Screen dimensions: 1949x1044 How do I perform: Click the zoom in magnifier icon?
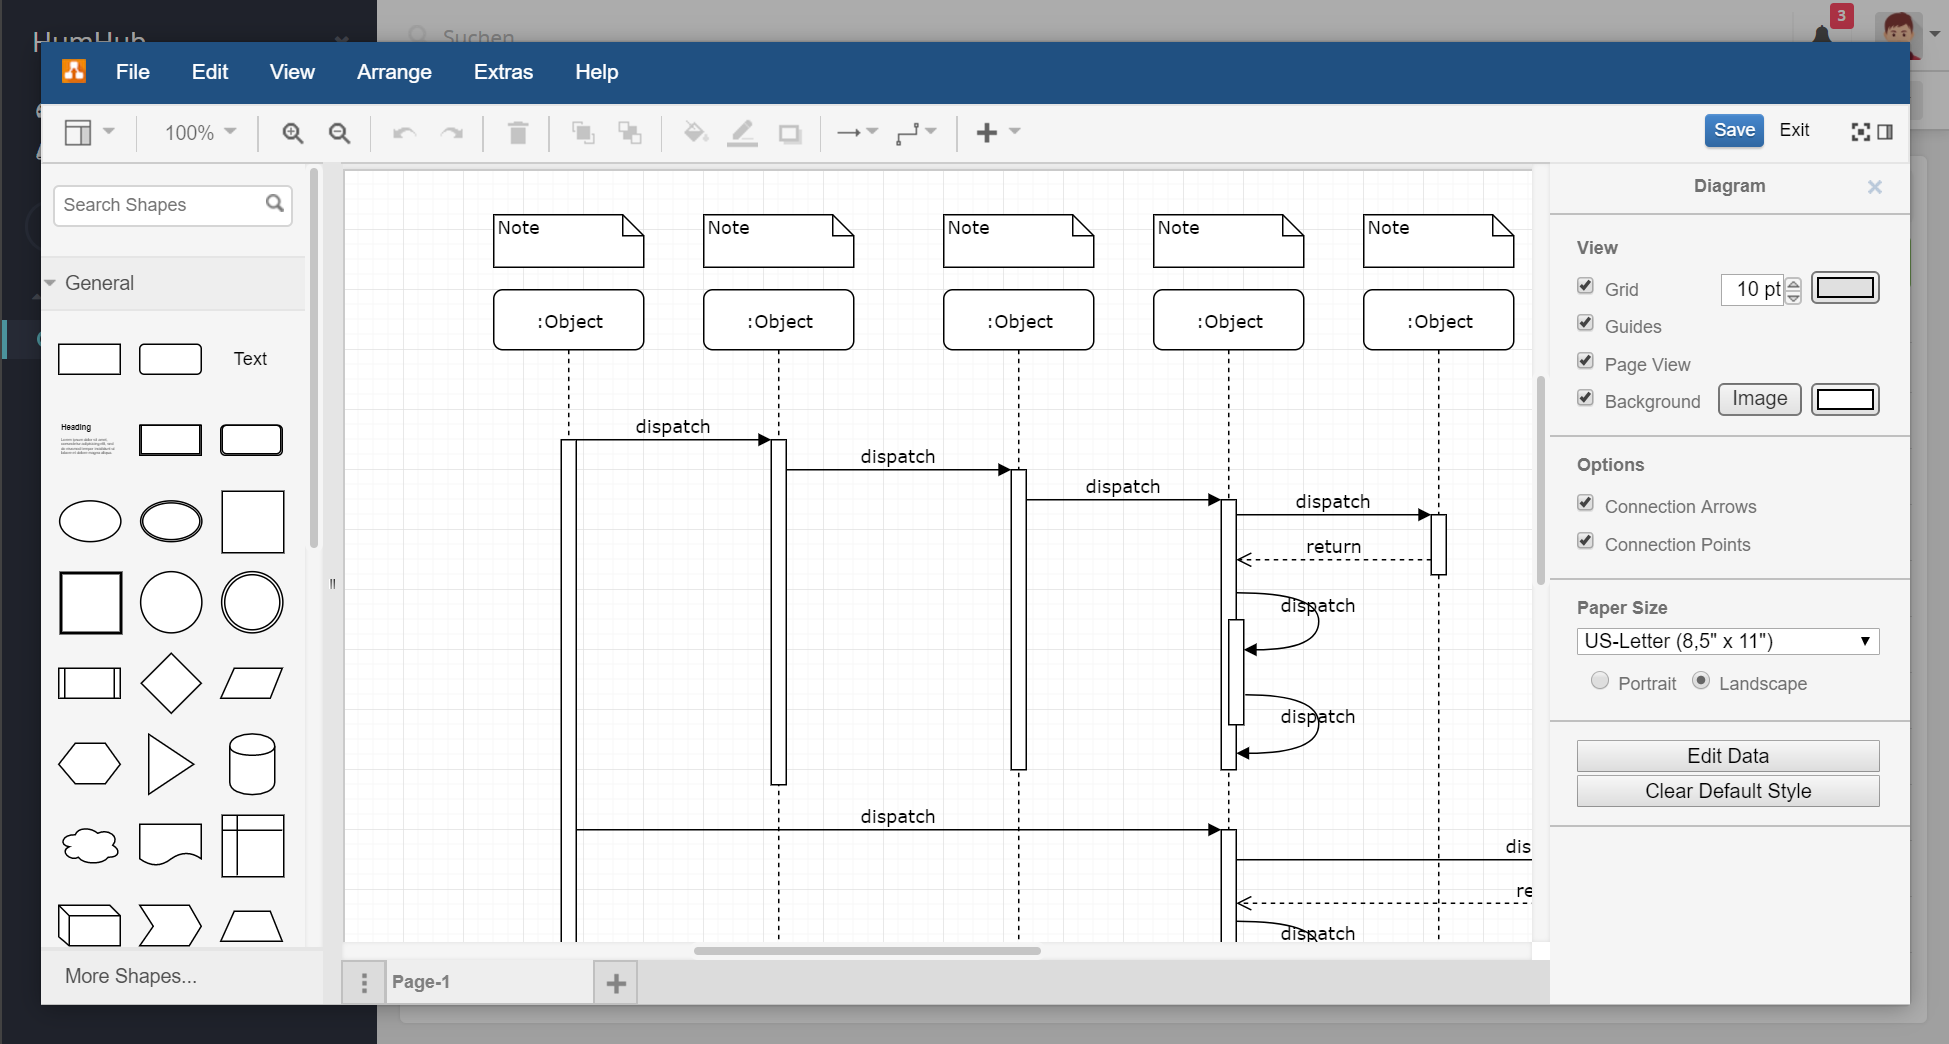[292, 133]
